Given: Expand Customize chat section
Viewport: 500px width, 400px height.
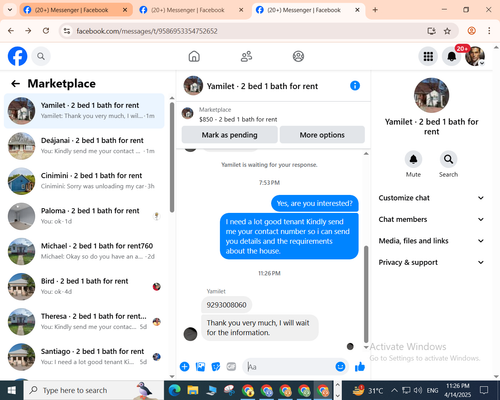Looking at the screenshot, I should tap(431, 198).
